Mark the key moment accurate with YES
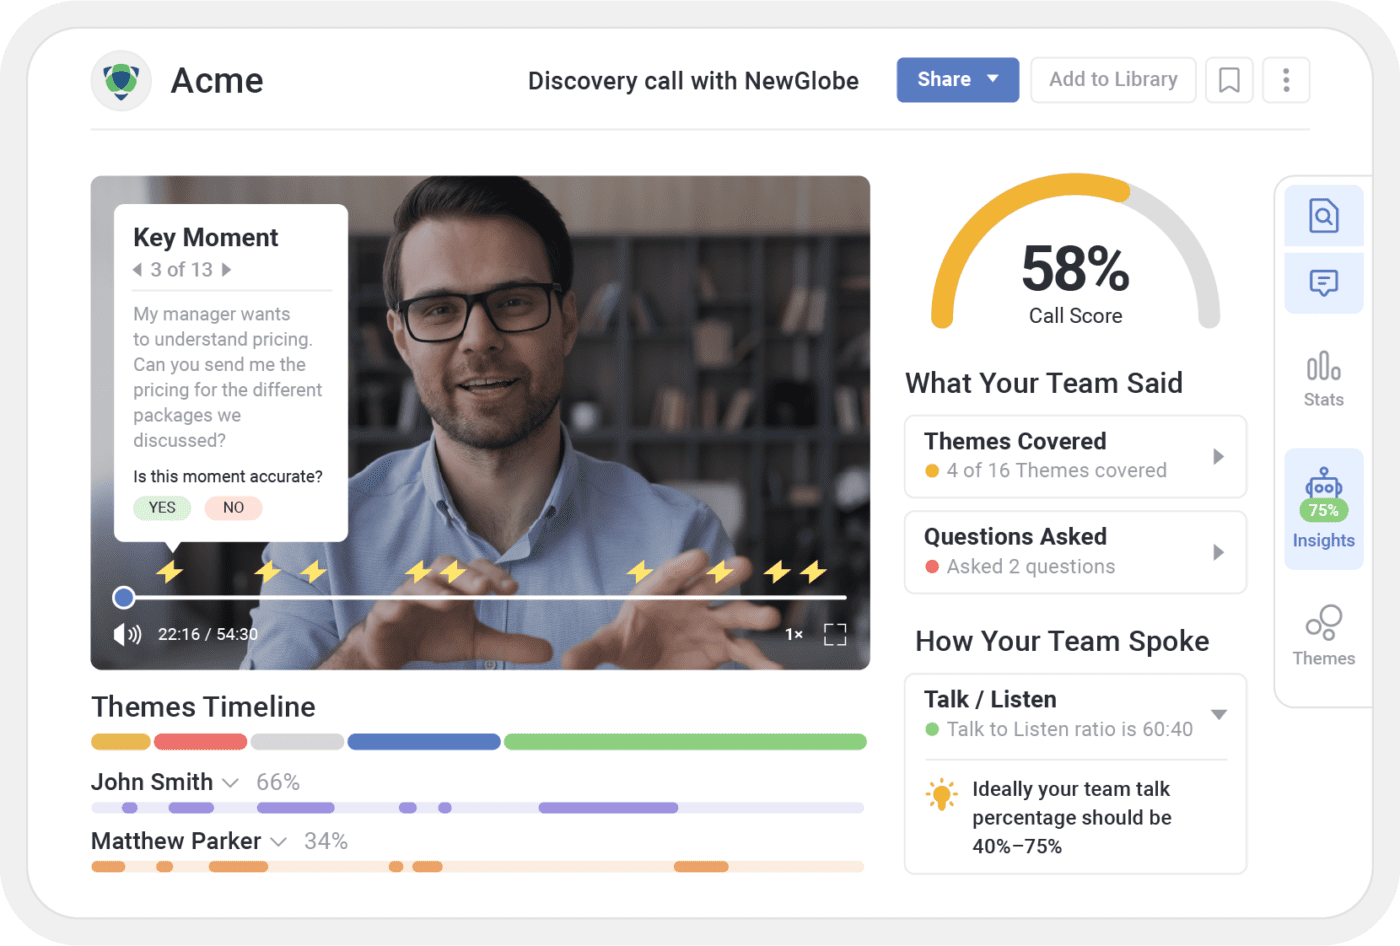The height and width of the screenshot is (946, 1400). point(161,507)
